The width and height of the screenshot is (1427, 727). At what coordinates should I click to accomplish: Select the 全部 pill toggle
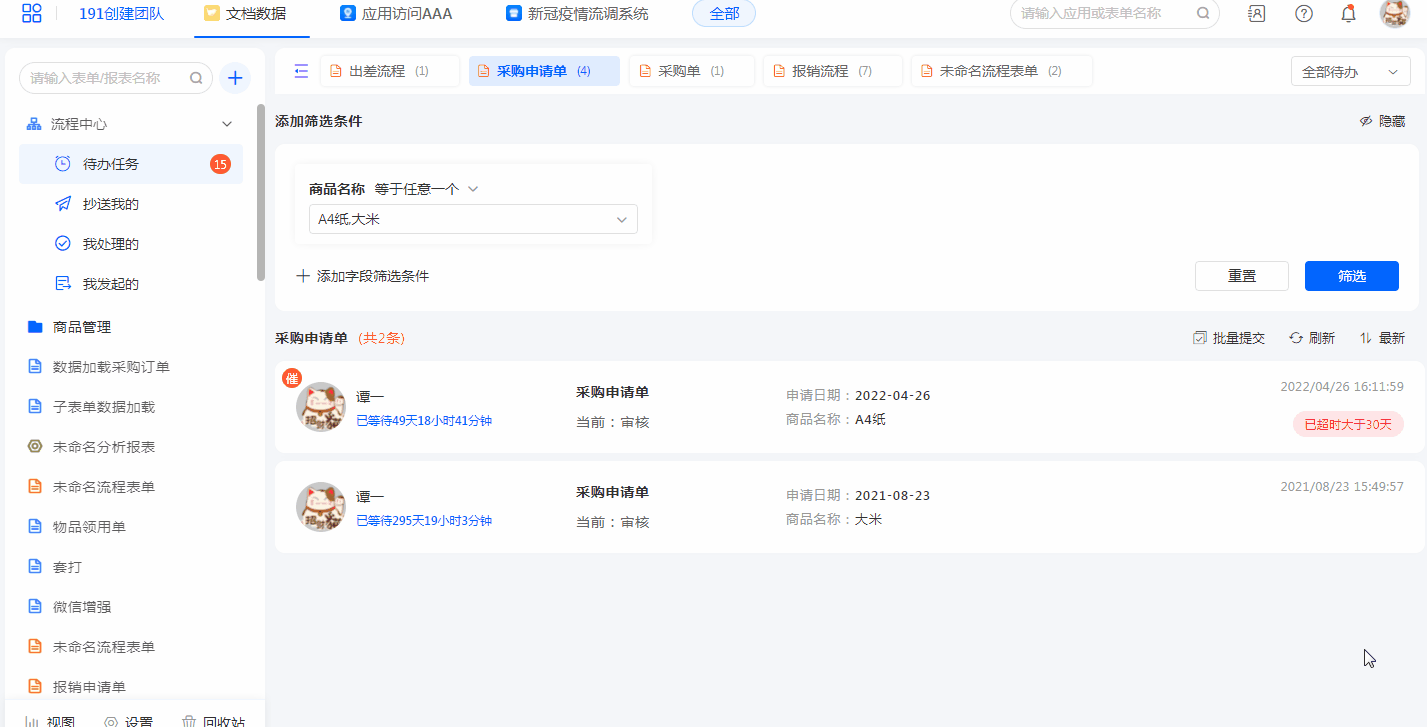pyautogui.click(x=723, y=14)
